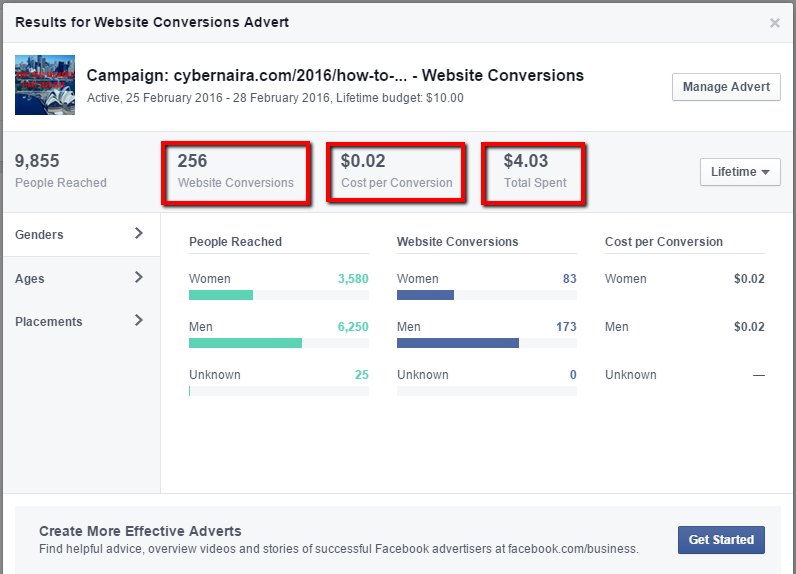
Task: Select the Ages breakdown tab
Action: [30, 279]
